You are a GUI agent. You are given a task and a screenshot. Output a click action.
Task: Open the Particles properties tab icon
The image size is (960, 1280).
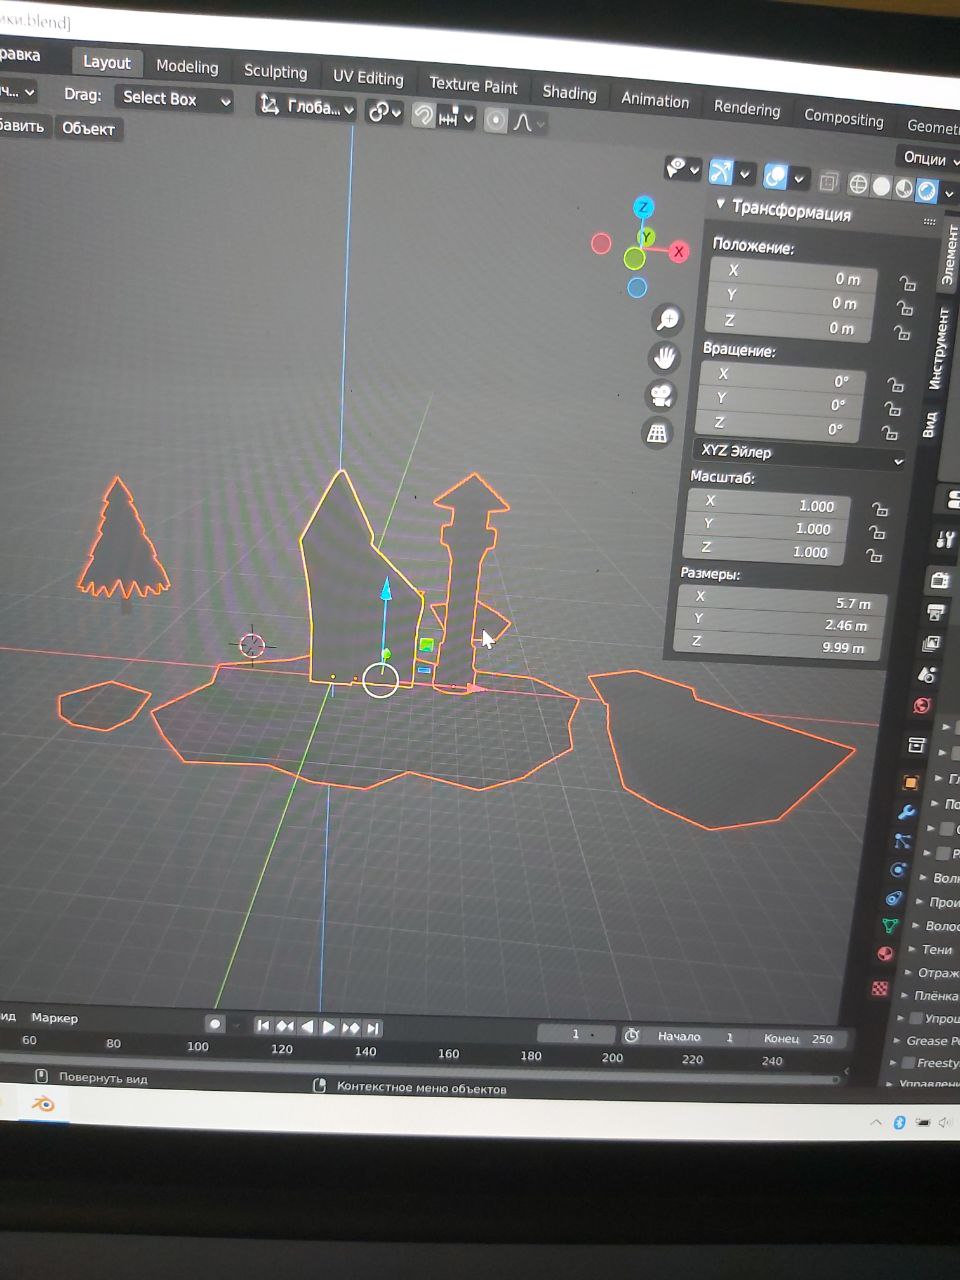902,841
